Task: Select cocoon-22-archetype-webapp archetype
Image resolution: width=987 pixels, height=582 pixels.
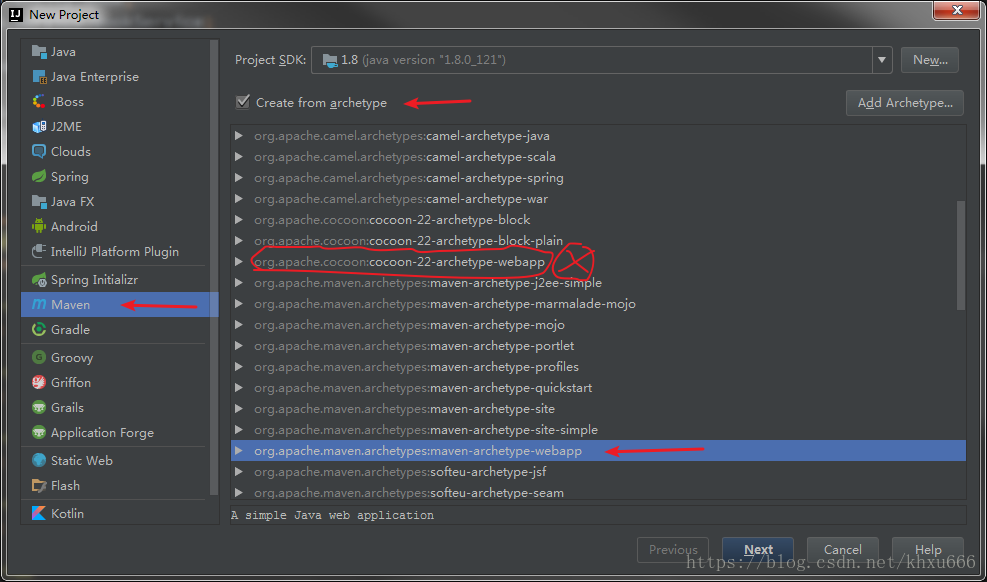Action: [x=399, y=262]
